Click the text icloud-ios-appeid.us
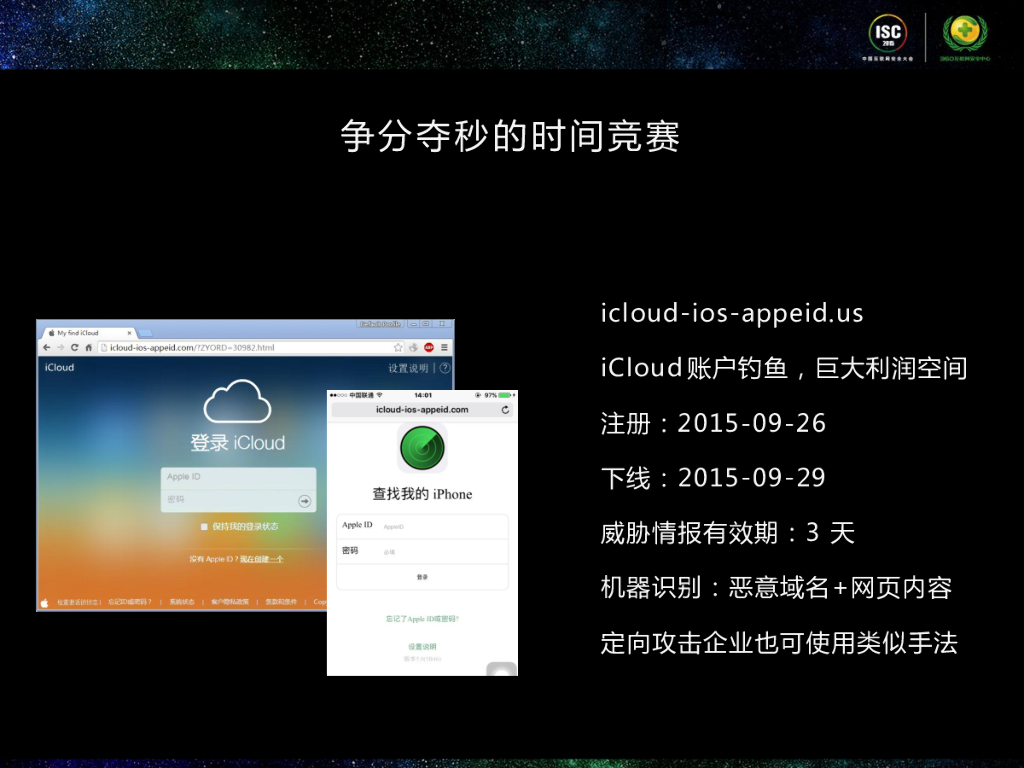Screen dimensions: 1024x768 point(732,313)
